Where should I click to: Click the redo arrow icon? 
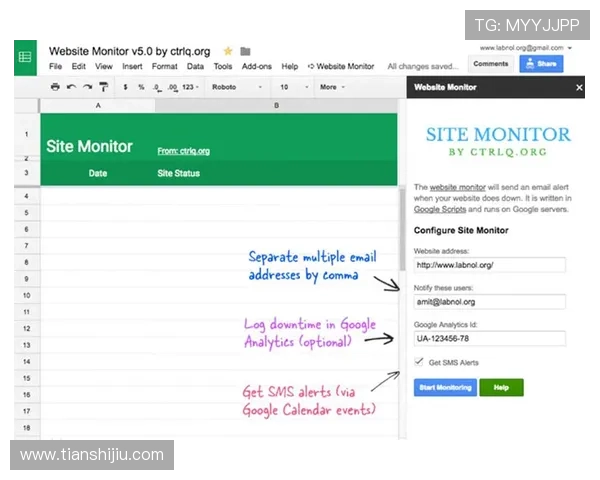click(87, 87)
